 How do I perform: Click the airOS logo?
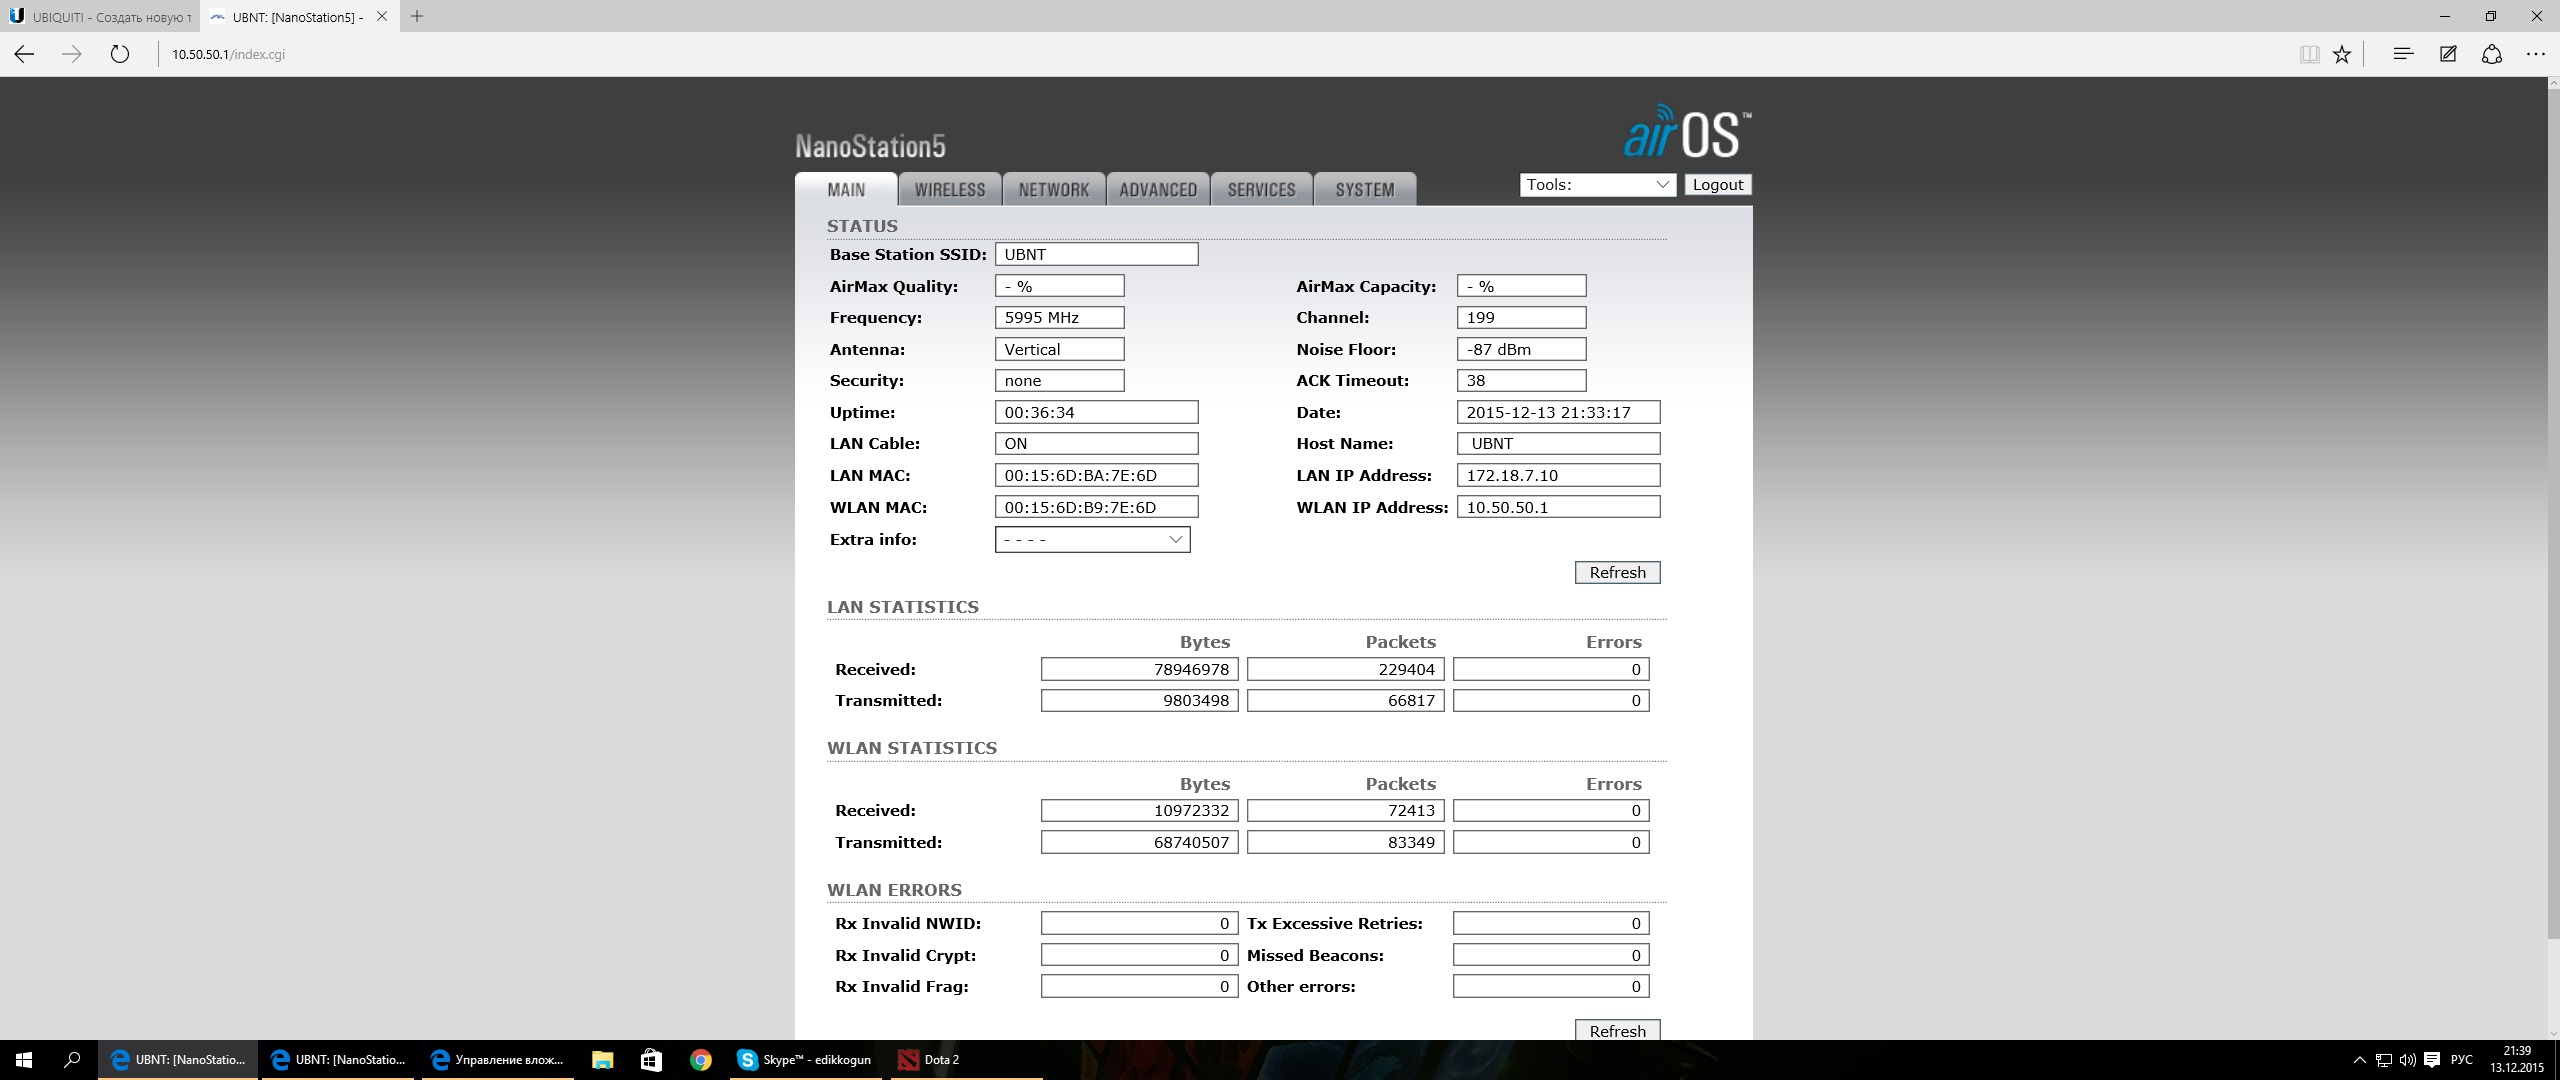point(1688,132)
